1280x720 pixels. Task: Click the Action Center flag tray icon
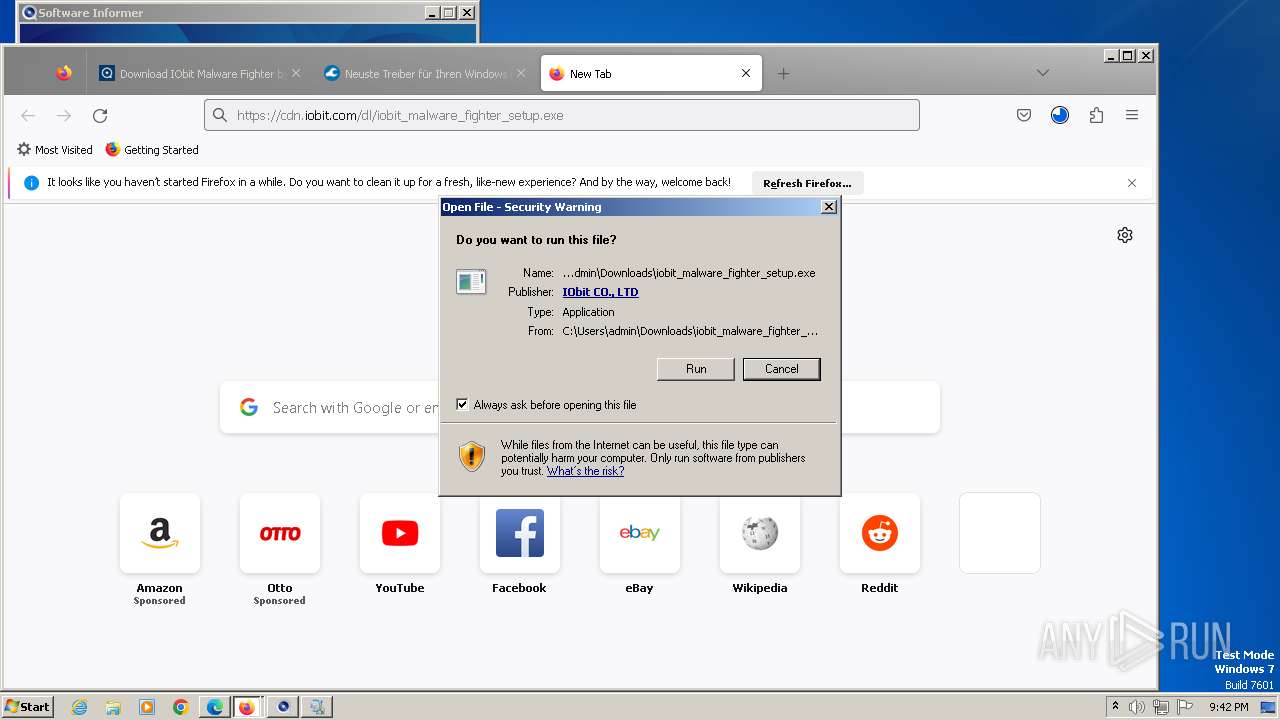click(x=1185, y=707)
